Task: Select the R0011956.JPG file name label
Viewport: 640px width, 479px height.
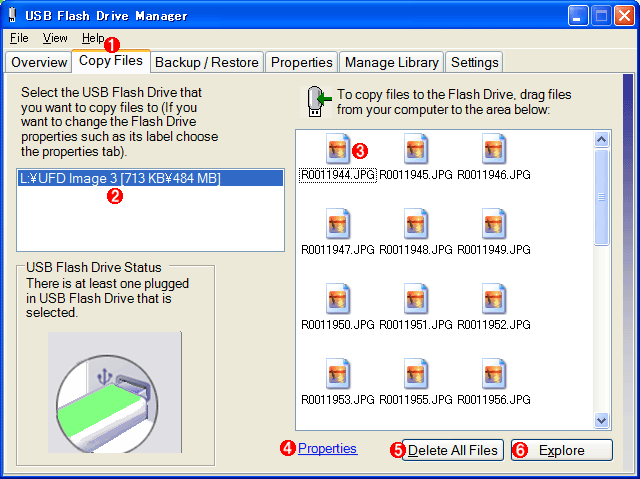Action: (x=493, y=400)
